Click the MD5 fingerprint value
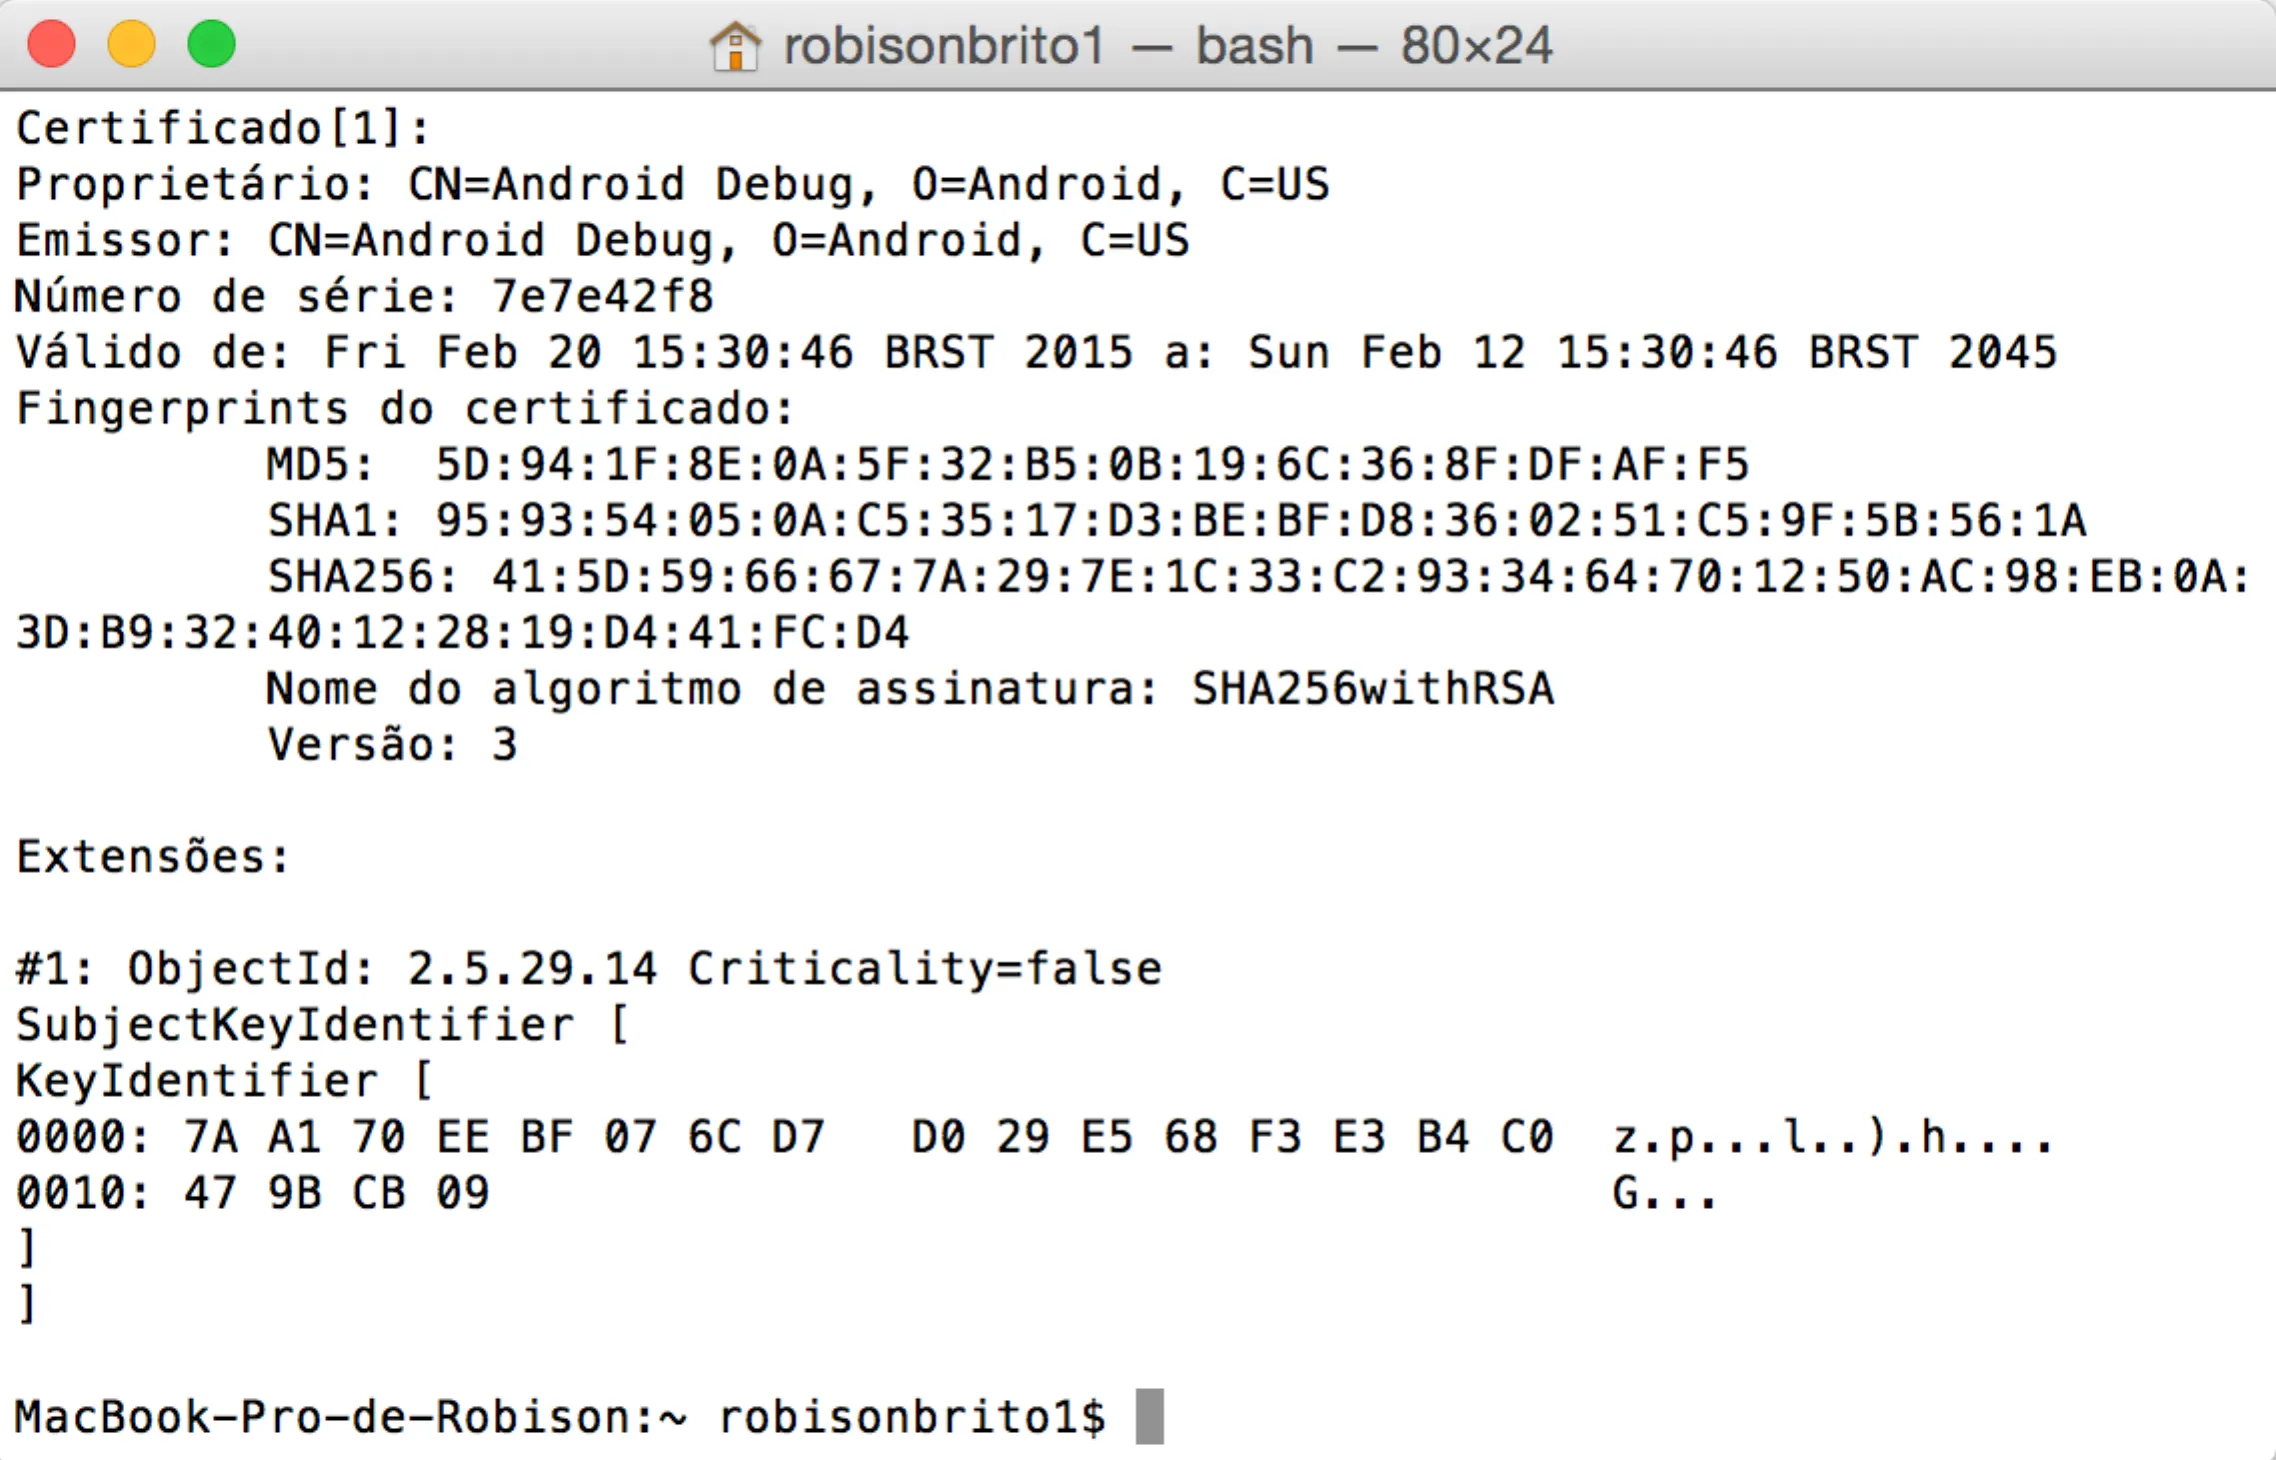Viewport: 2276px width, 1460px height. coord(1092,465)
